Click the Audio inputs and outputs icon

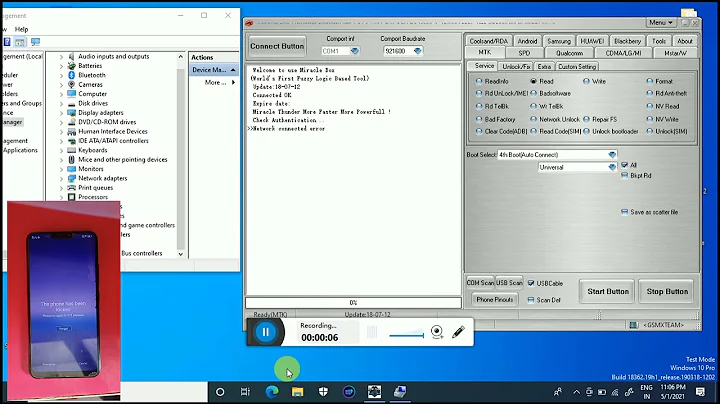click(x=72, y=56)
